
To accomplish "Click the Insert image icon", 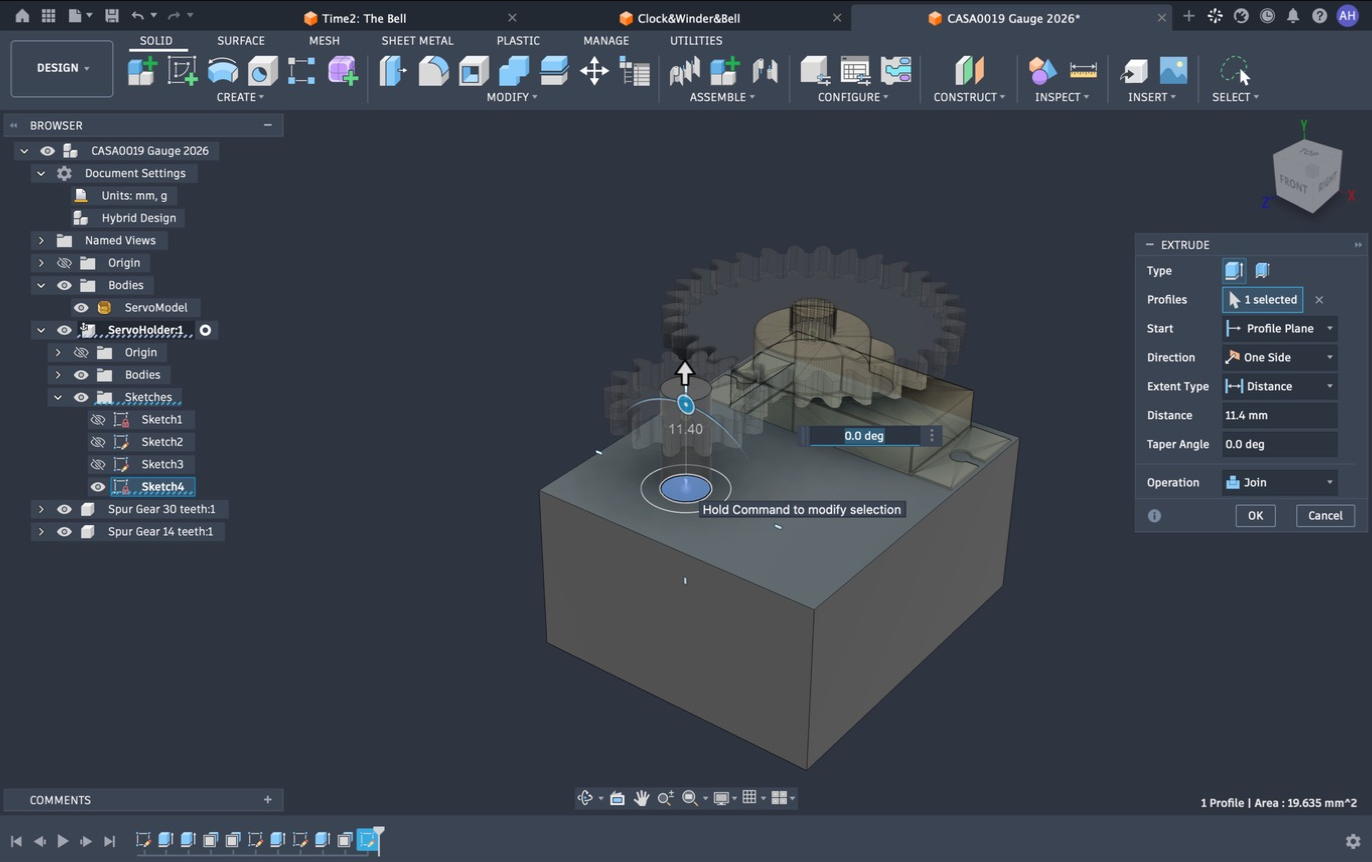I will (x=1173, y=71).
